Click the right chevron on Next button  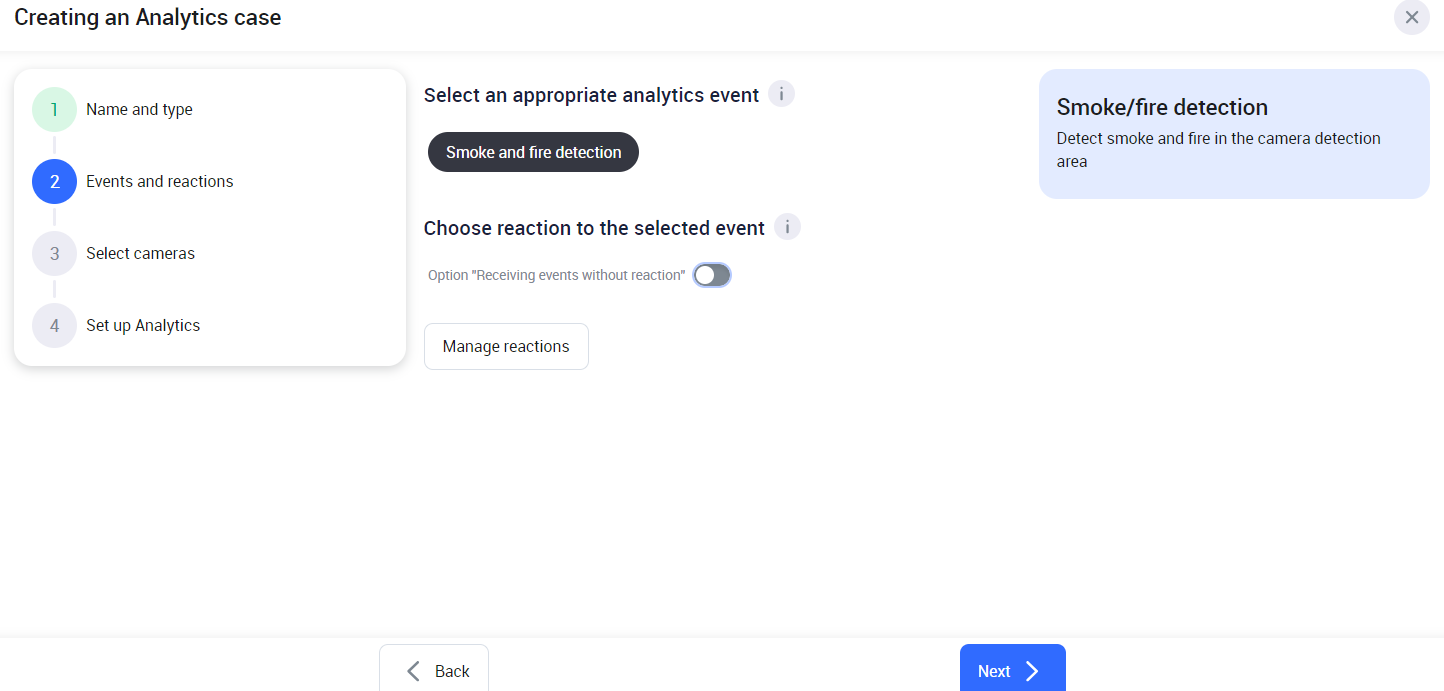(1033, 671)
